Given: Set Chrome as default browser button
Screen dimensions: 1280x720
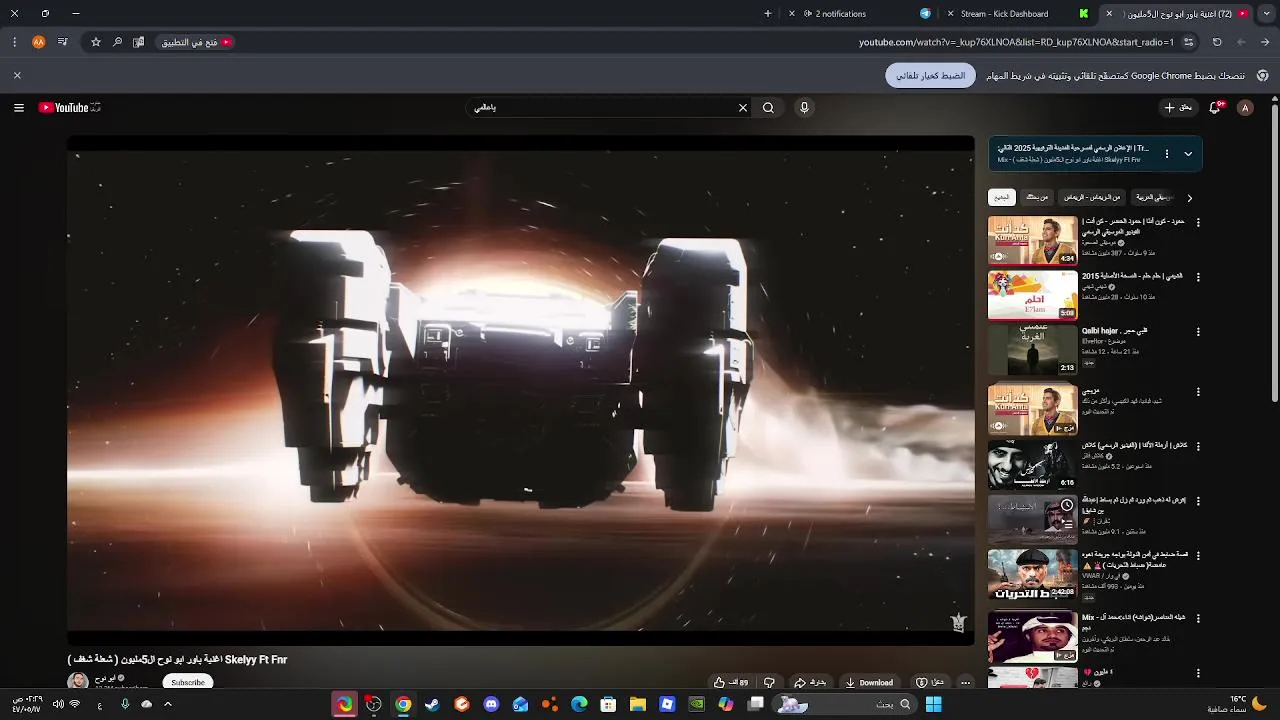Looking at the screenshot, I should [x=930, y=76].
